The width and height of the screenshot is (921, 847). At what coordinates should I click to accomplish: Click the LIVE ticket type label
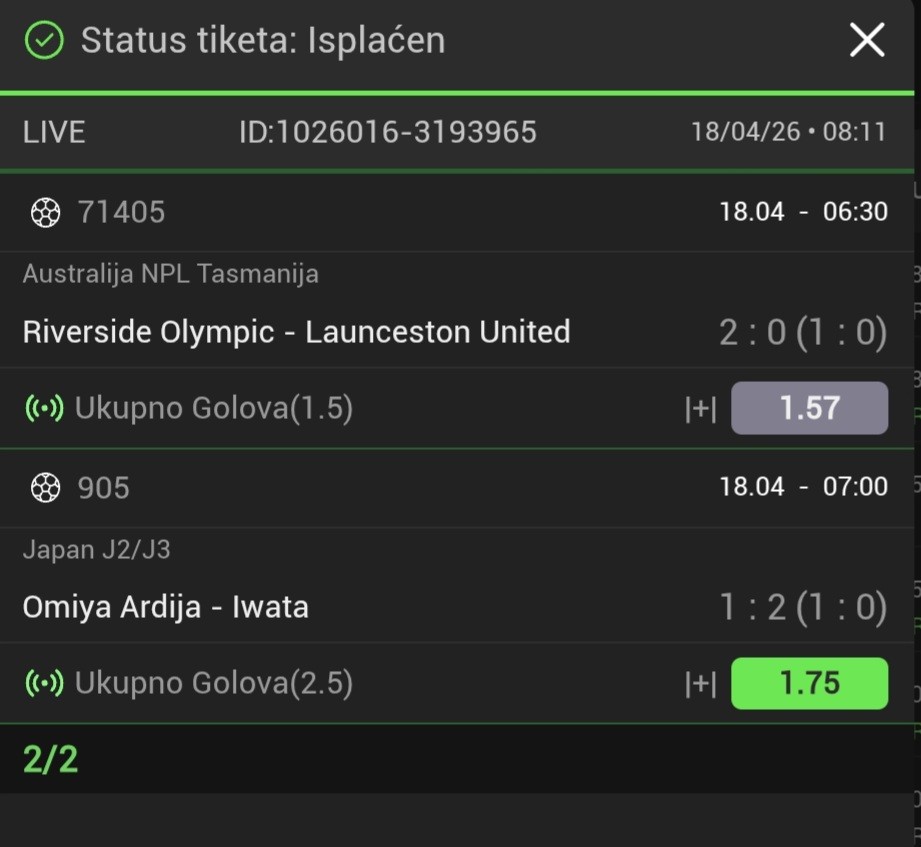click(x=54, y=132)
